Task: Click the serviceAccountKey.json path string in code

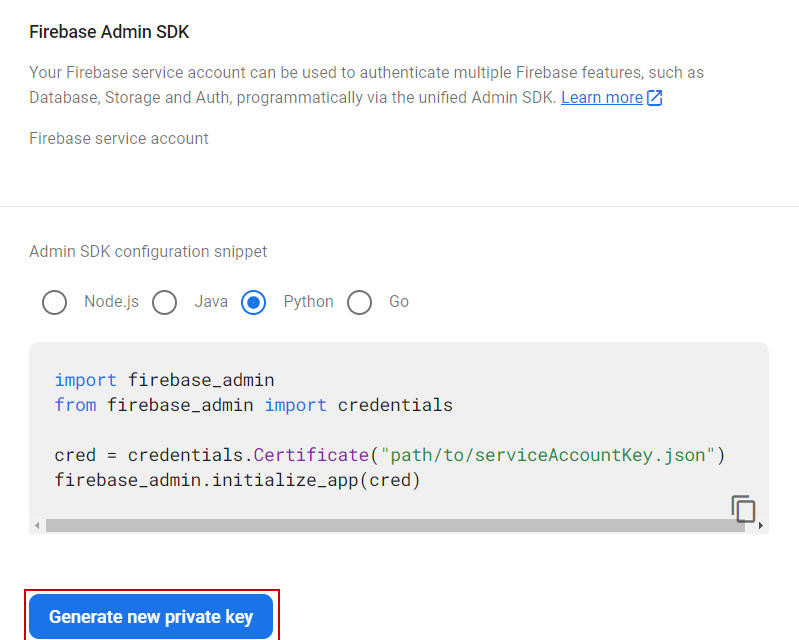Action: pos(547,456)
